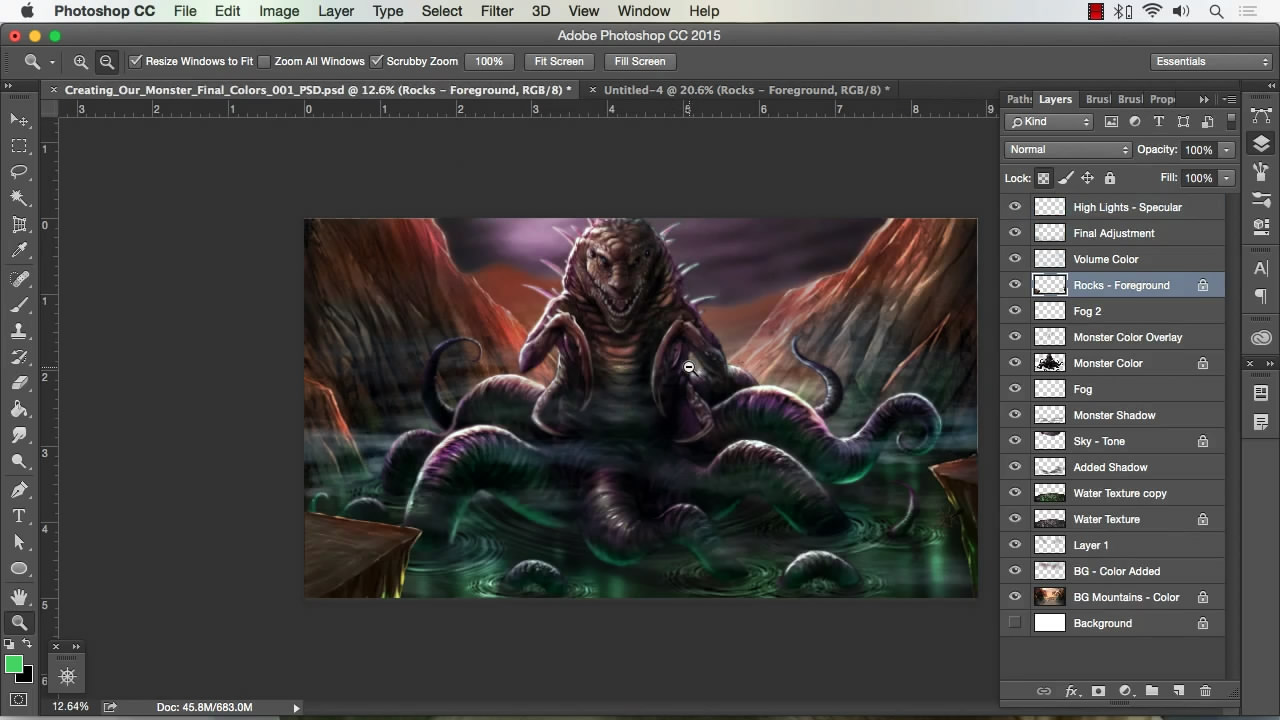Enable Zoom All Windows checkbox
This screenshot has height=720, width=1280.
pyautogui.click(x=265, y=61)
